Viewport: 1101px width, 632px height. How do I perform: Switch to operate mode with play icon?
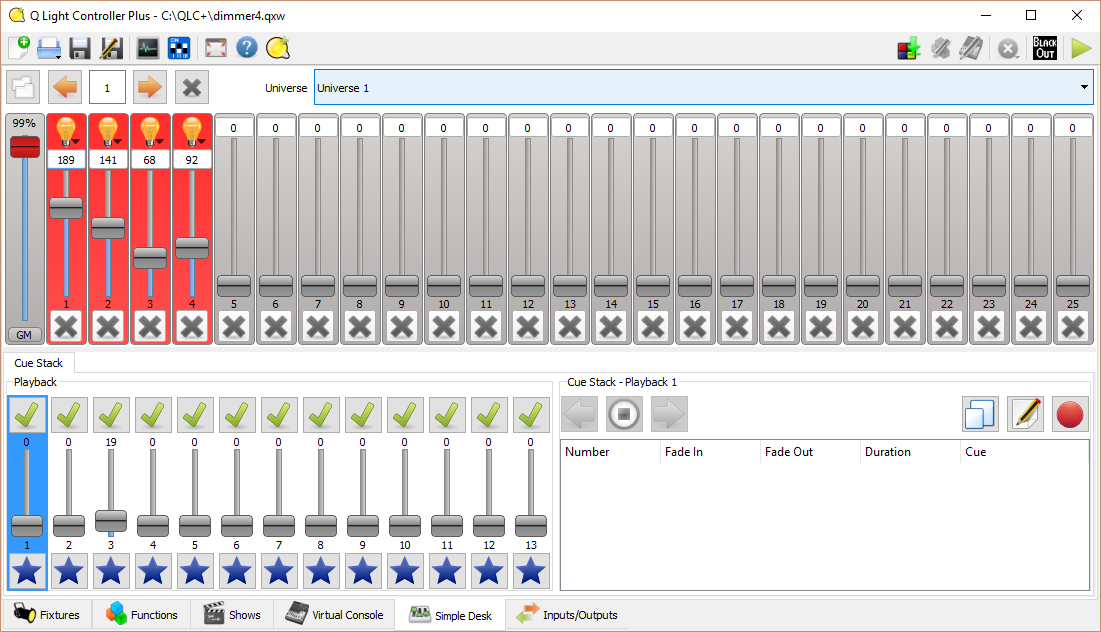click(1081, 48)
